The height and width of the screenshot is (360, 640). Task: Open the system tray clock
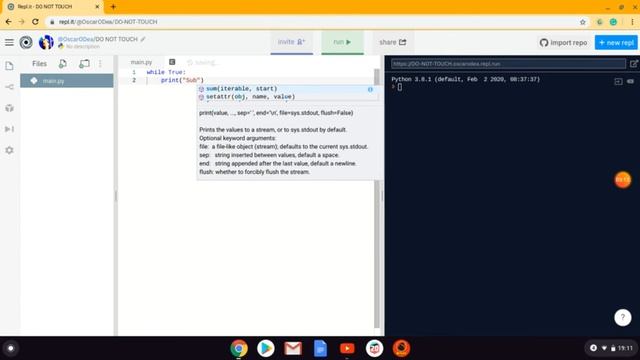pos(625,348)
